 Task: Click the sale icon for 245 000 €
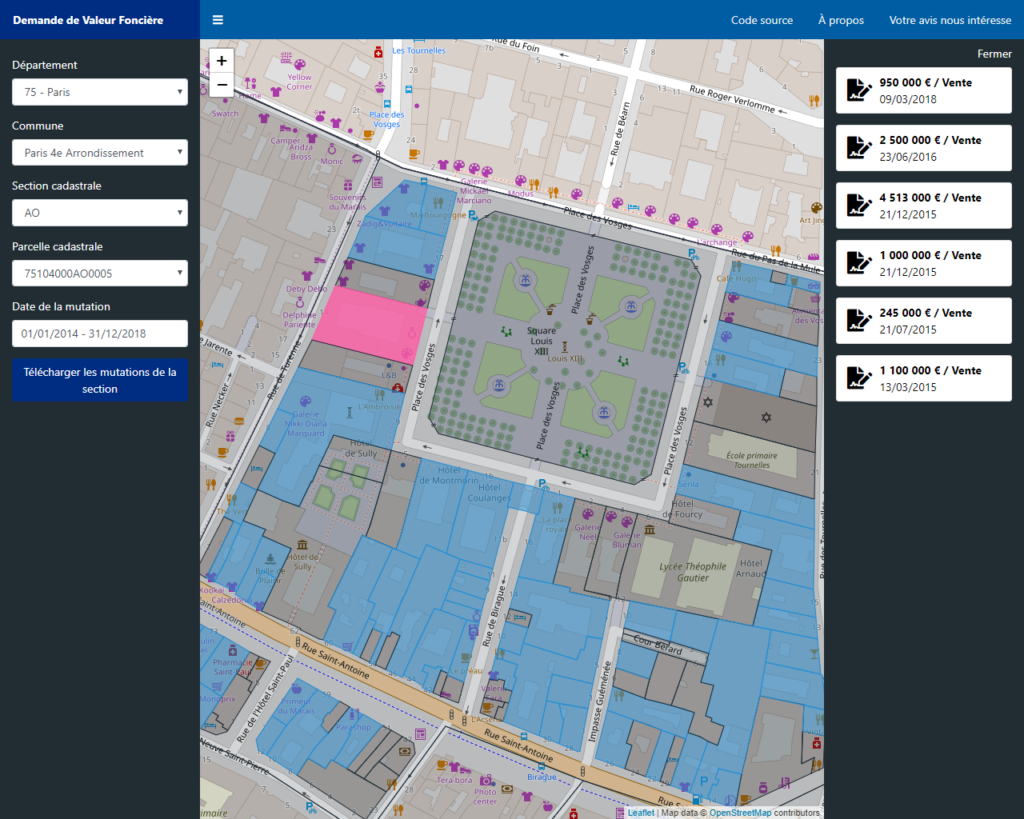[x=858, y=321]
